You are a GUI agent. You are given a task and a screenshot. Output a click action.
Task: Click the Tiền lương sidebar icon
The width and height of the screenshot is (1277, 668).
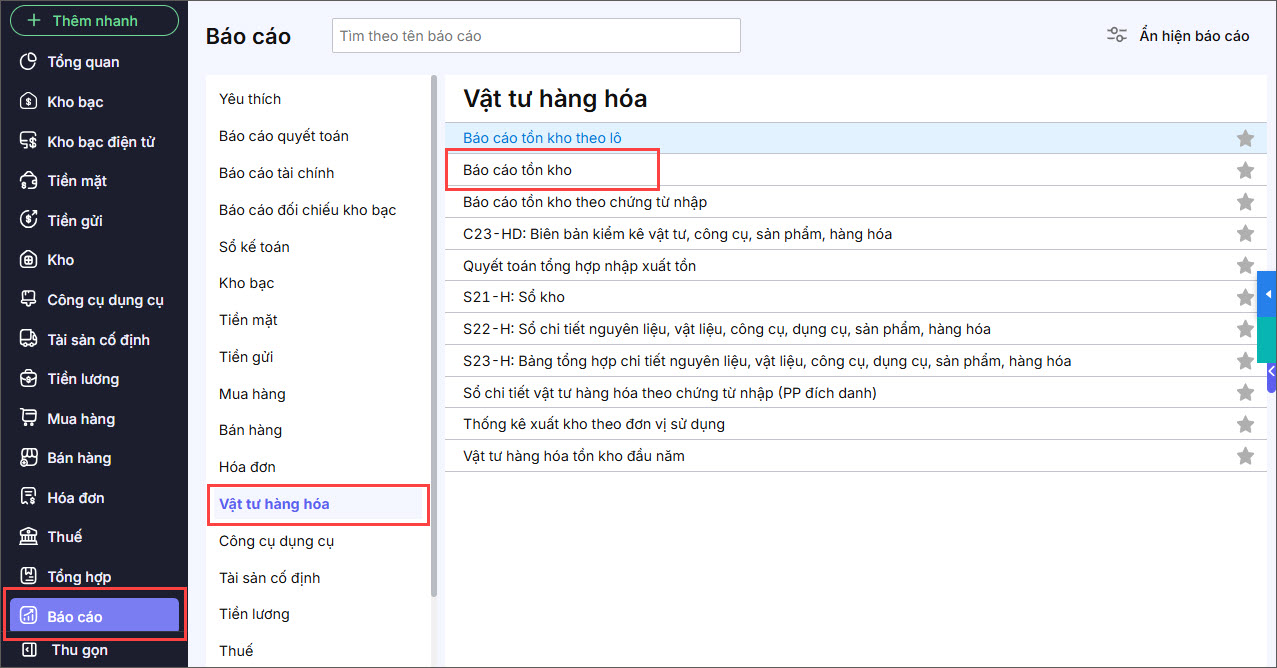[29, 379]
